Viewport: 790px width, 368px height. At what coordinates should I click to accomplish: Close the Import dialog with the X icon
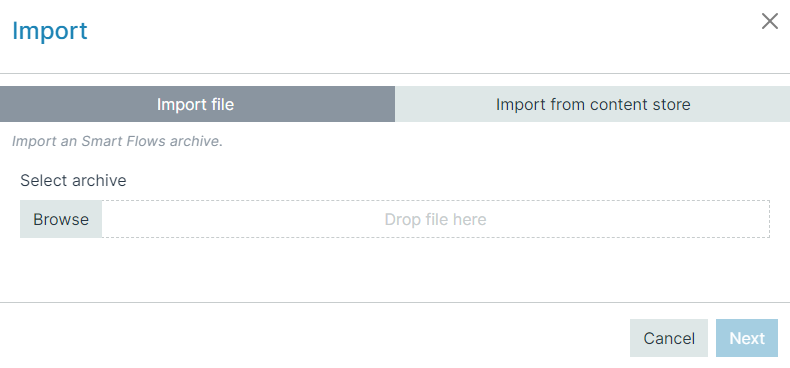pos(769,21)
